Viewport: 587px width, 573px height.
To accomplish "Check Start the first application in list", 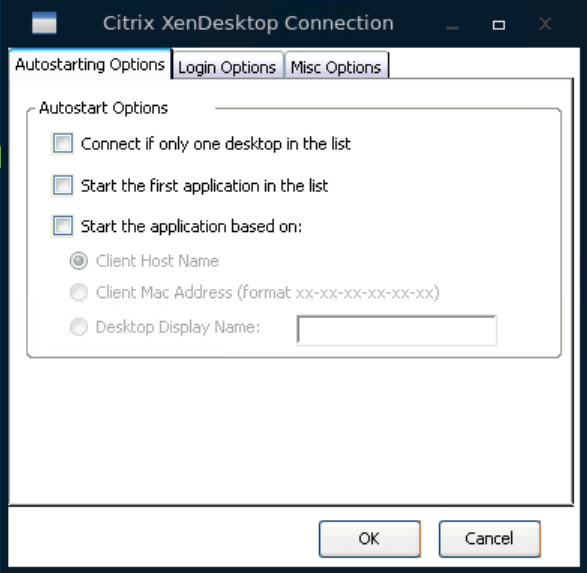I will tap(63, 185).
